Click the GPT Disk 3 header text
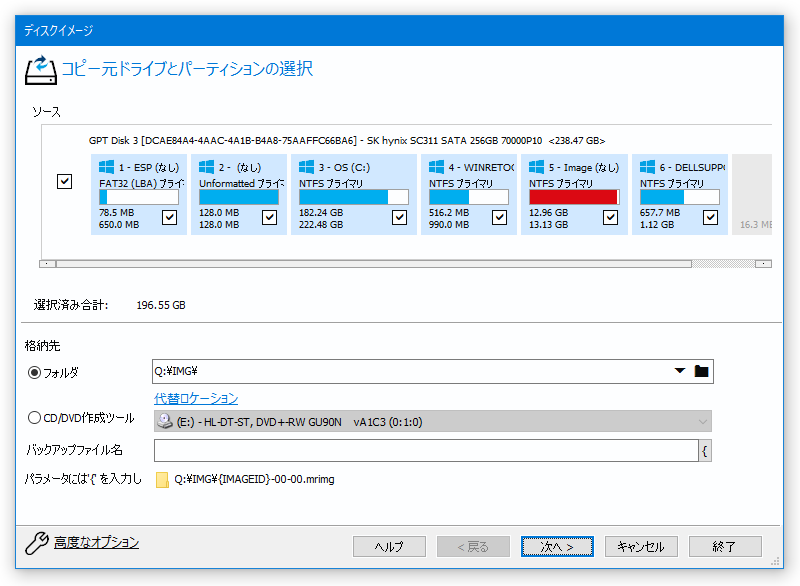 [x=347, y=141]
